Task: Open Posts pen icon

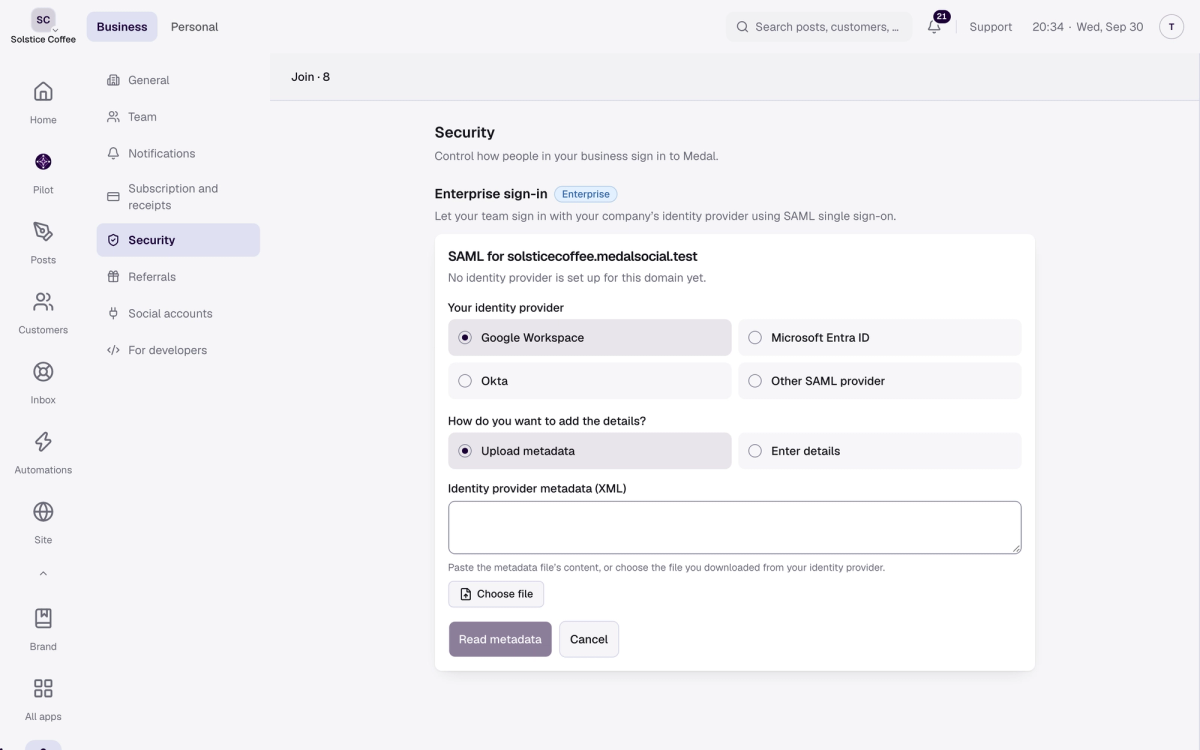Action: (43, 232)
